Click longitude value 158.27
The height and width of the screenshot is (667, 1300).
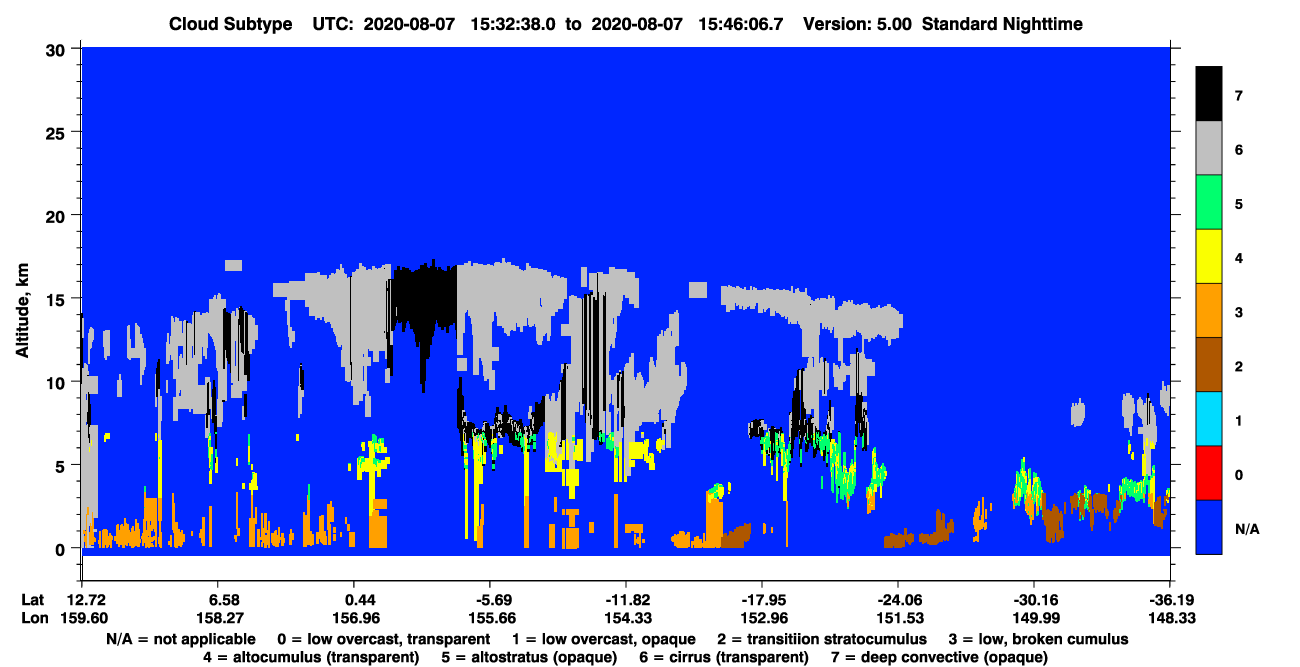click(219, 619)
